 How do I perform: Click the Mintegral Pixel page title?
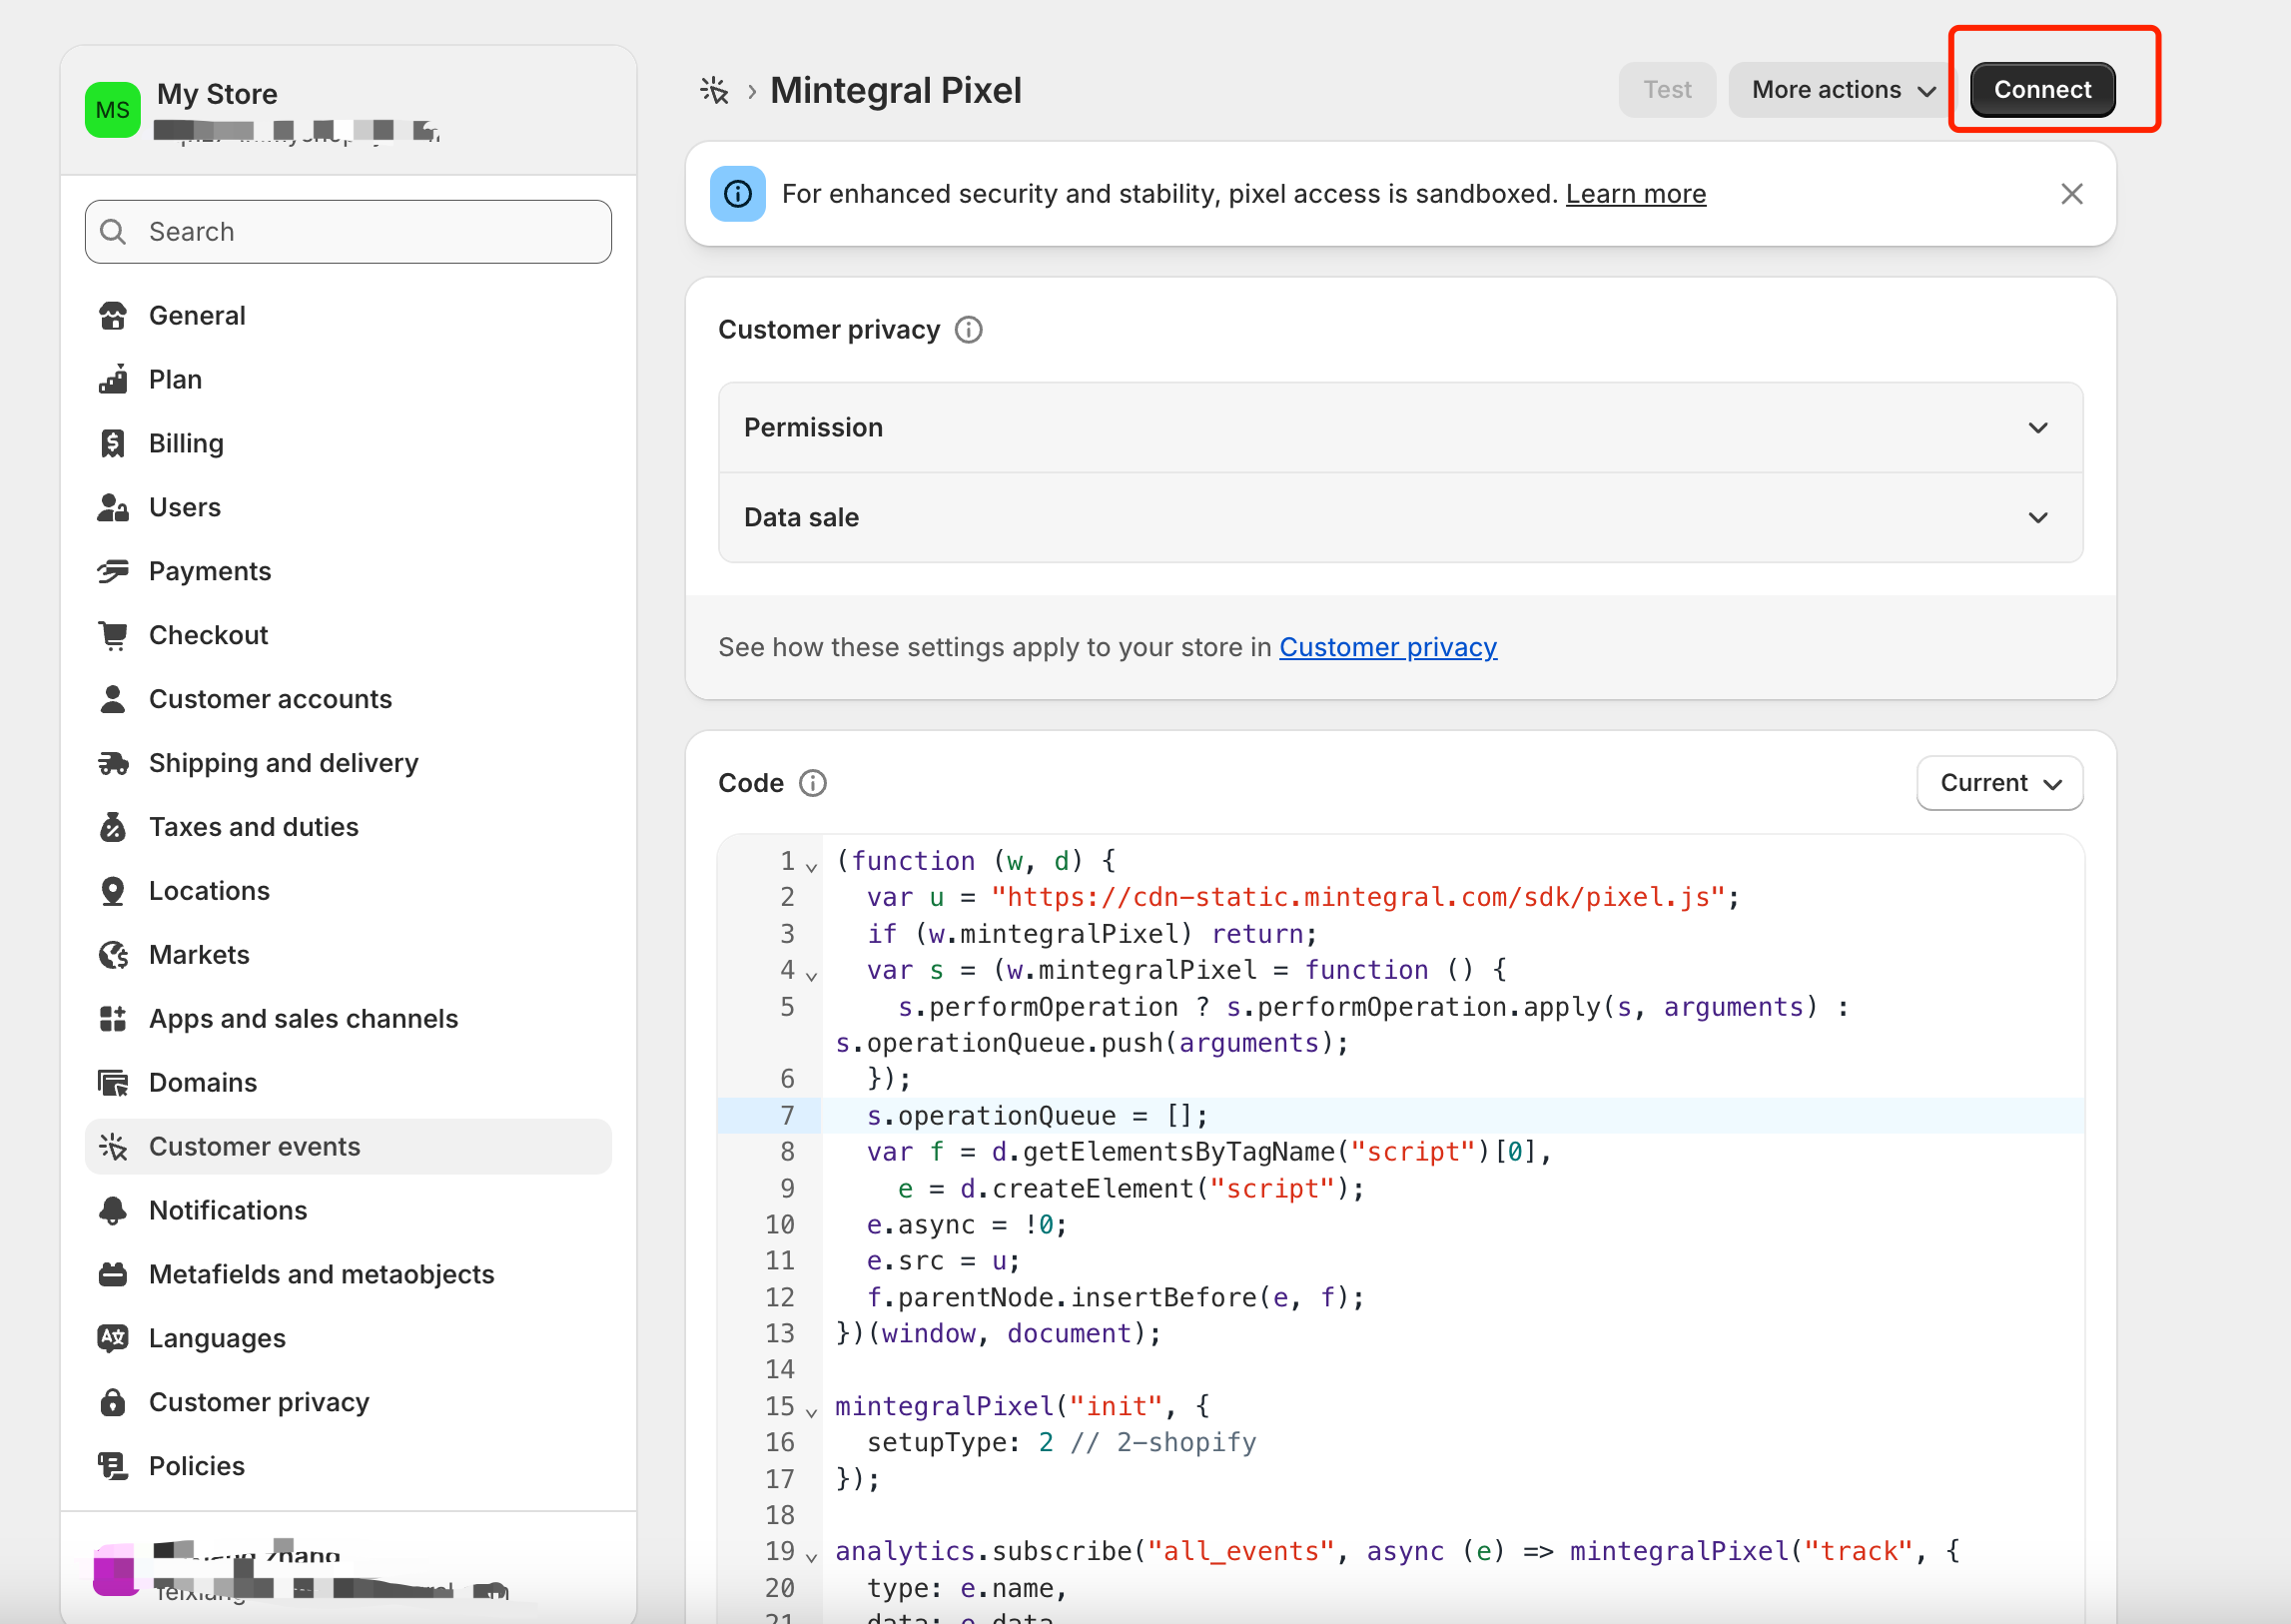click(x=895, y=91)
